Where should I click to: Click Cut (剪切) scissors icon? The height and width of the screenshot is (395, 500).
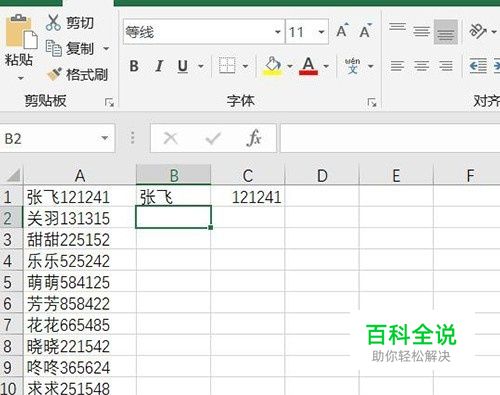tap(53, 23)
